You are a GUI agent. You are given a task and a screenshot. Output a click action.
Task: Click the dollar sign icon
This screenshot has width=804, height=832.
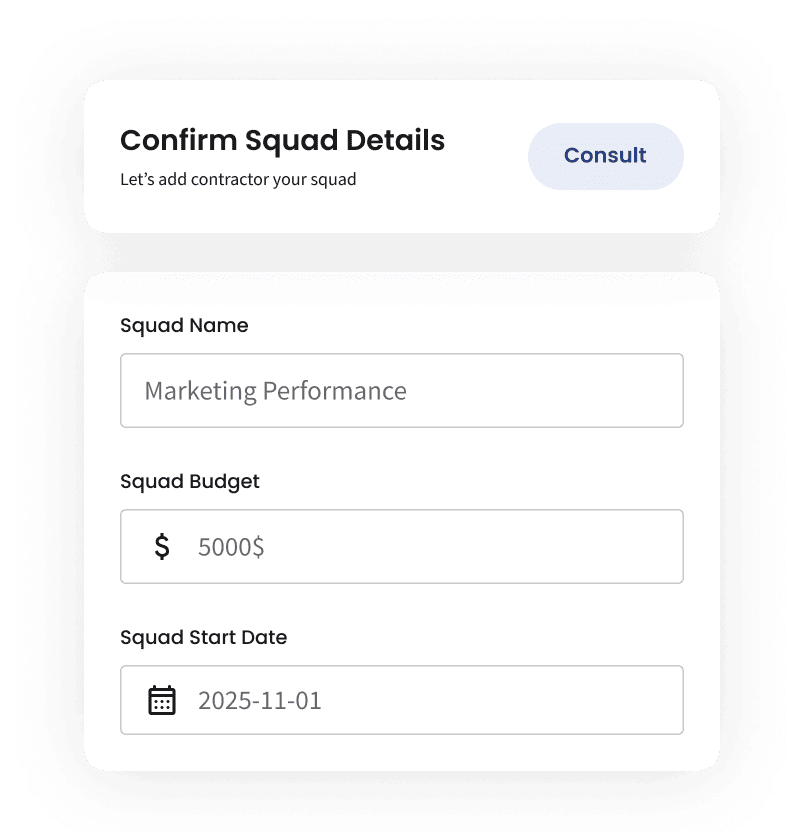click(162, 546)
